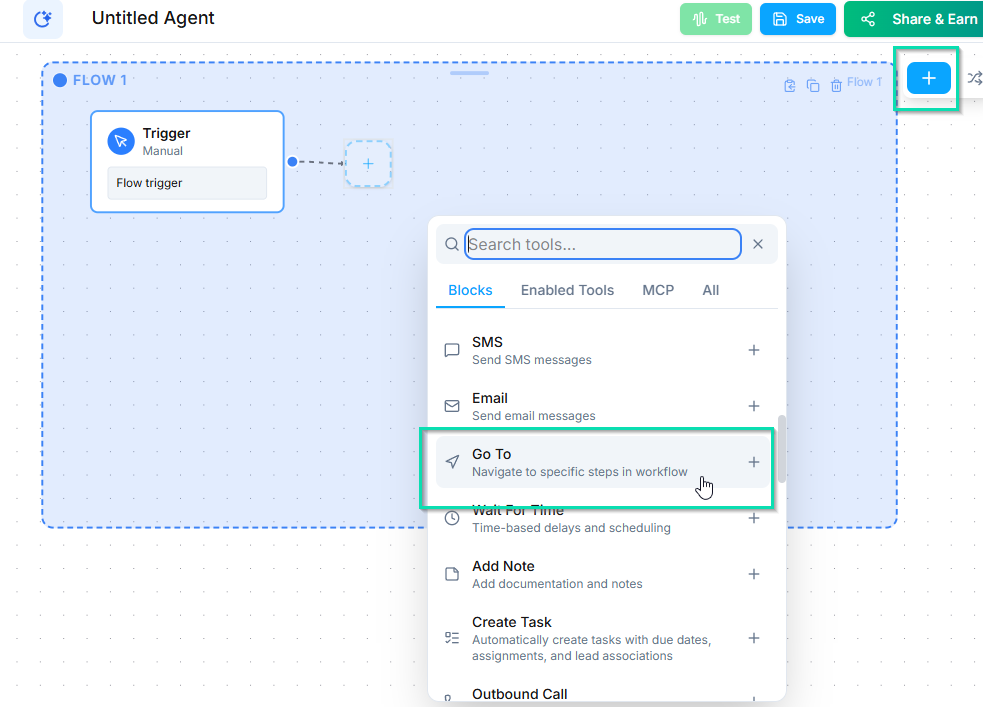Add the SMS block using its plus button

[x=754, y=350]
